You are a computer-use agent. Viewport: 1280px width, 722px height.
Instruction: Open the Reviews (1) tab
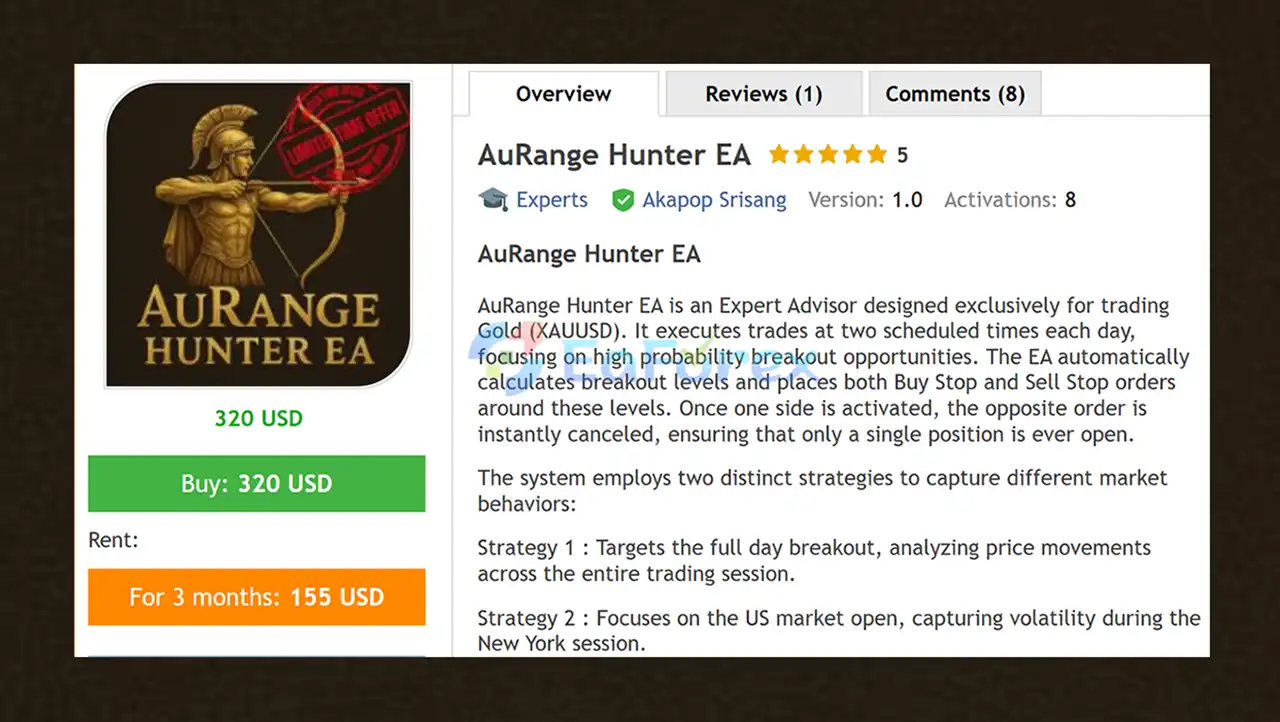coord(763,94)
